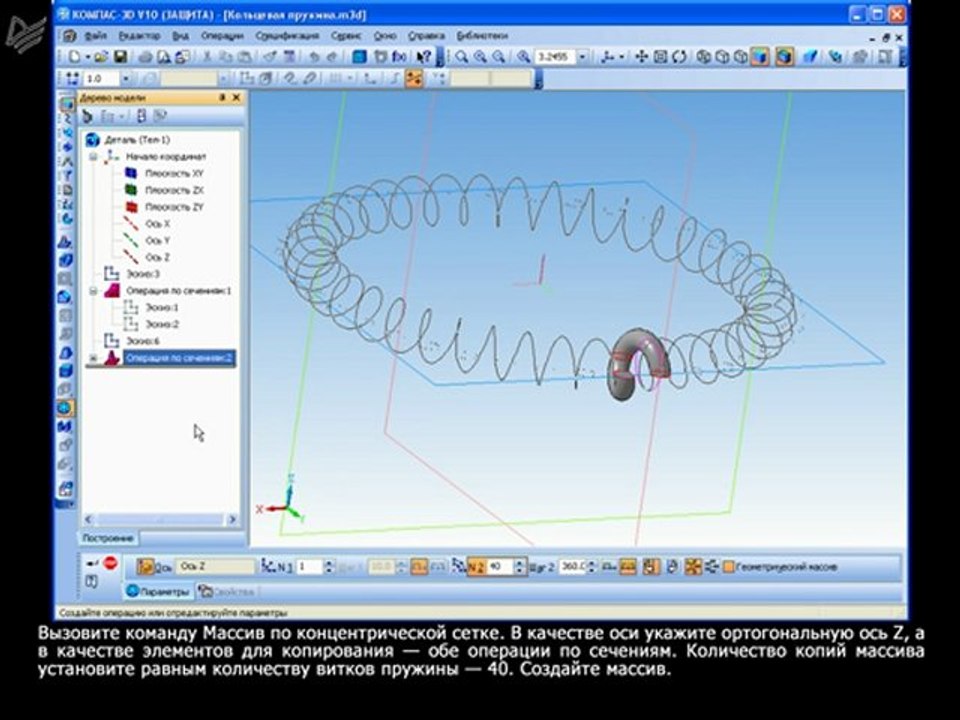Click the Print icon in toolbar

[x=145, y=57]
